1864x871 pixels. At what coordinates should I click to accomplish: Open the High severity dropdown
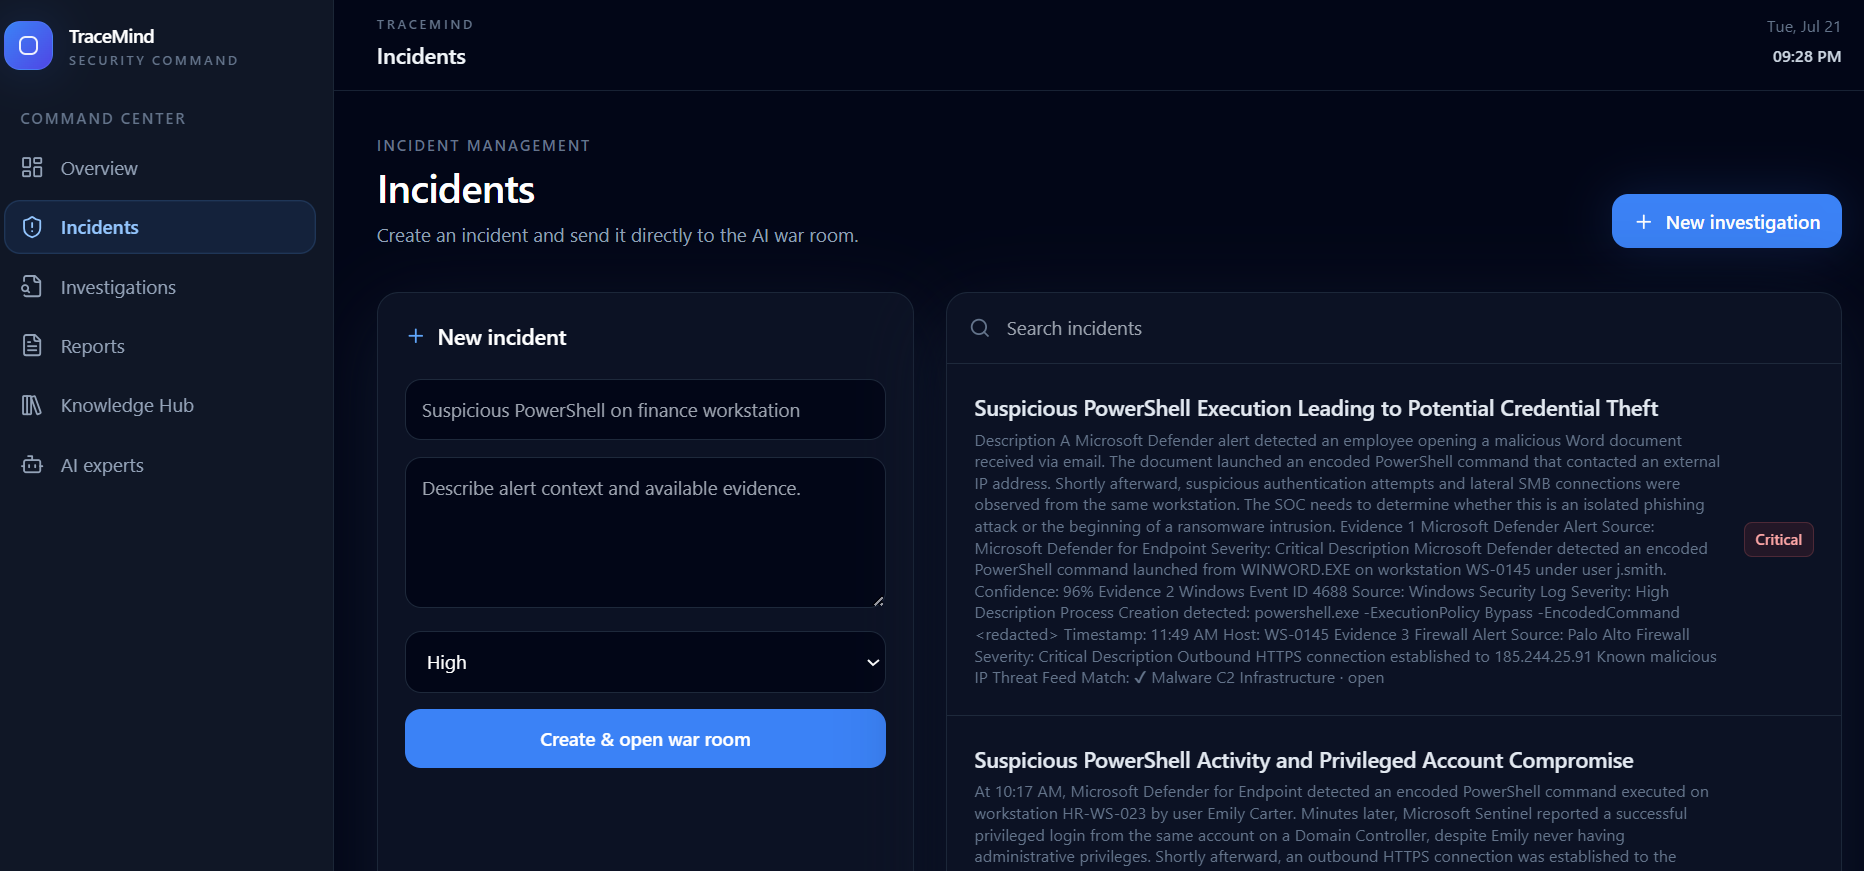[x=645, y=662]
